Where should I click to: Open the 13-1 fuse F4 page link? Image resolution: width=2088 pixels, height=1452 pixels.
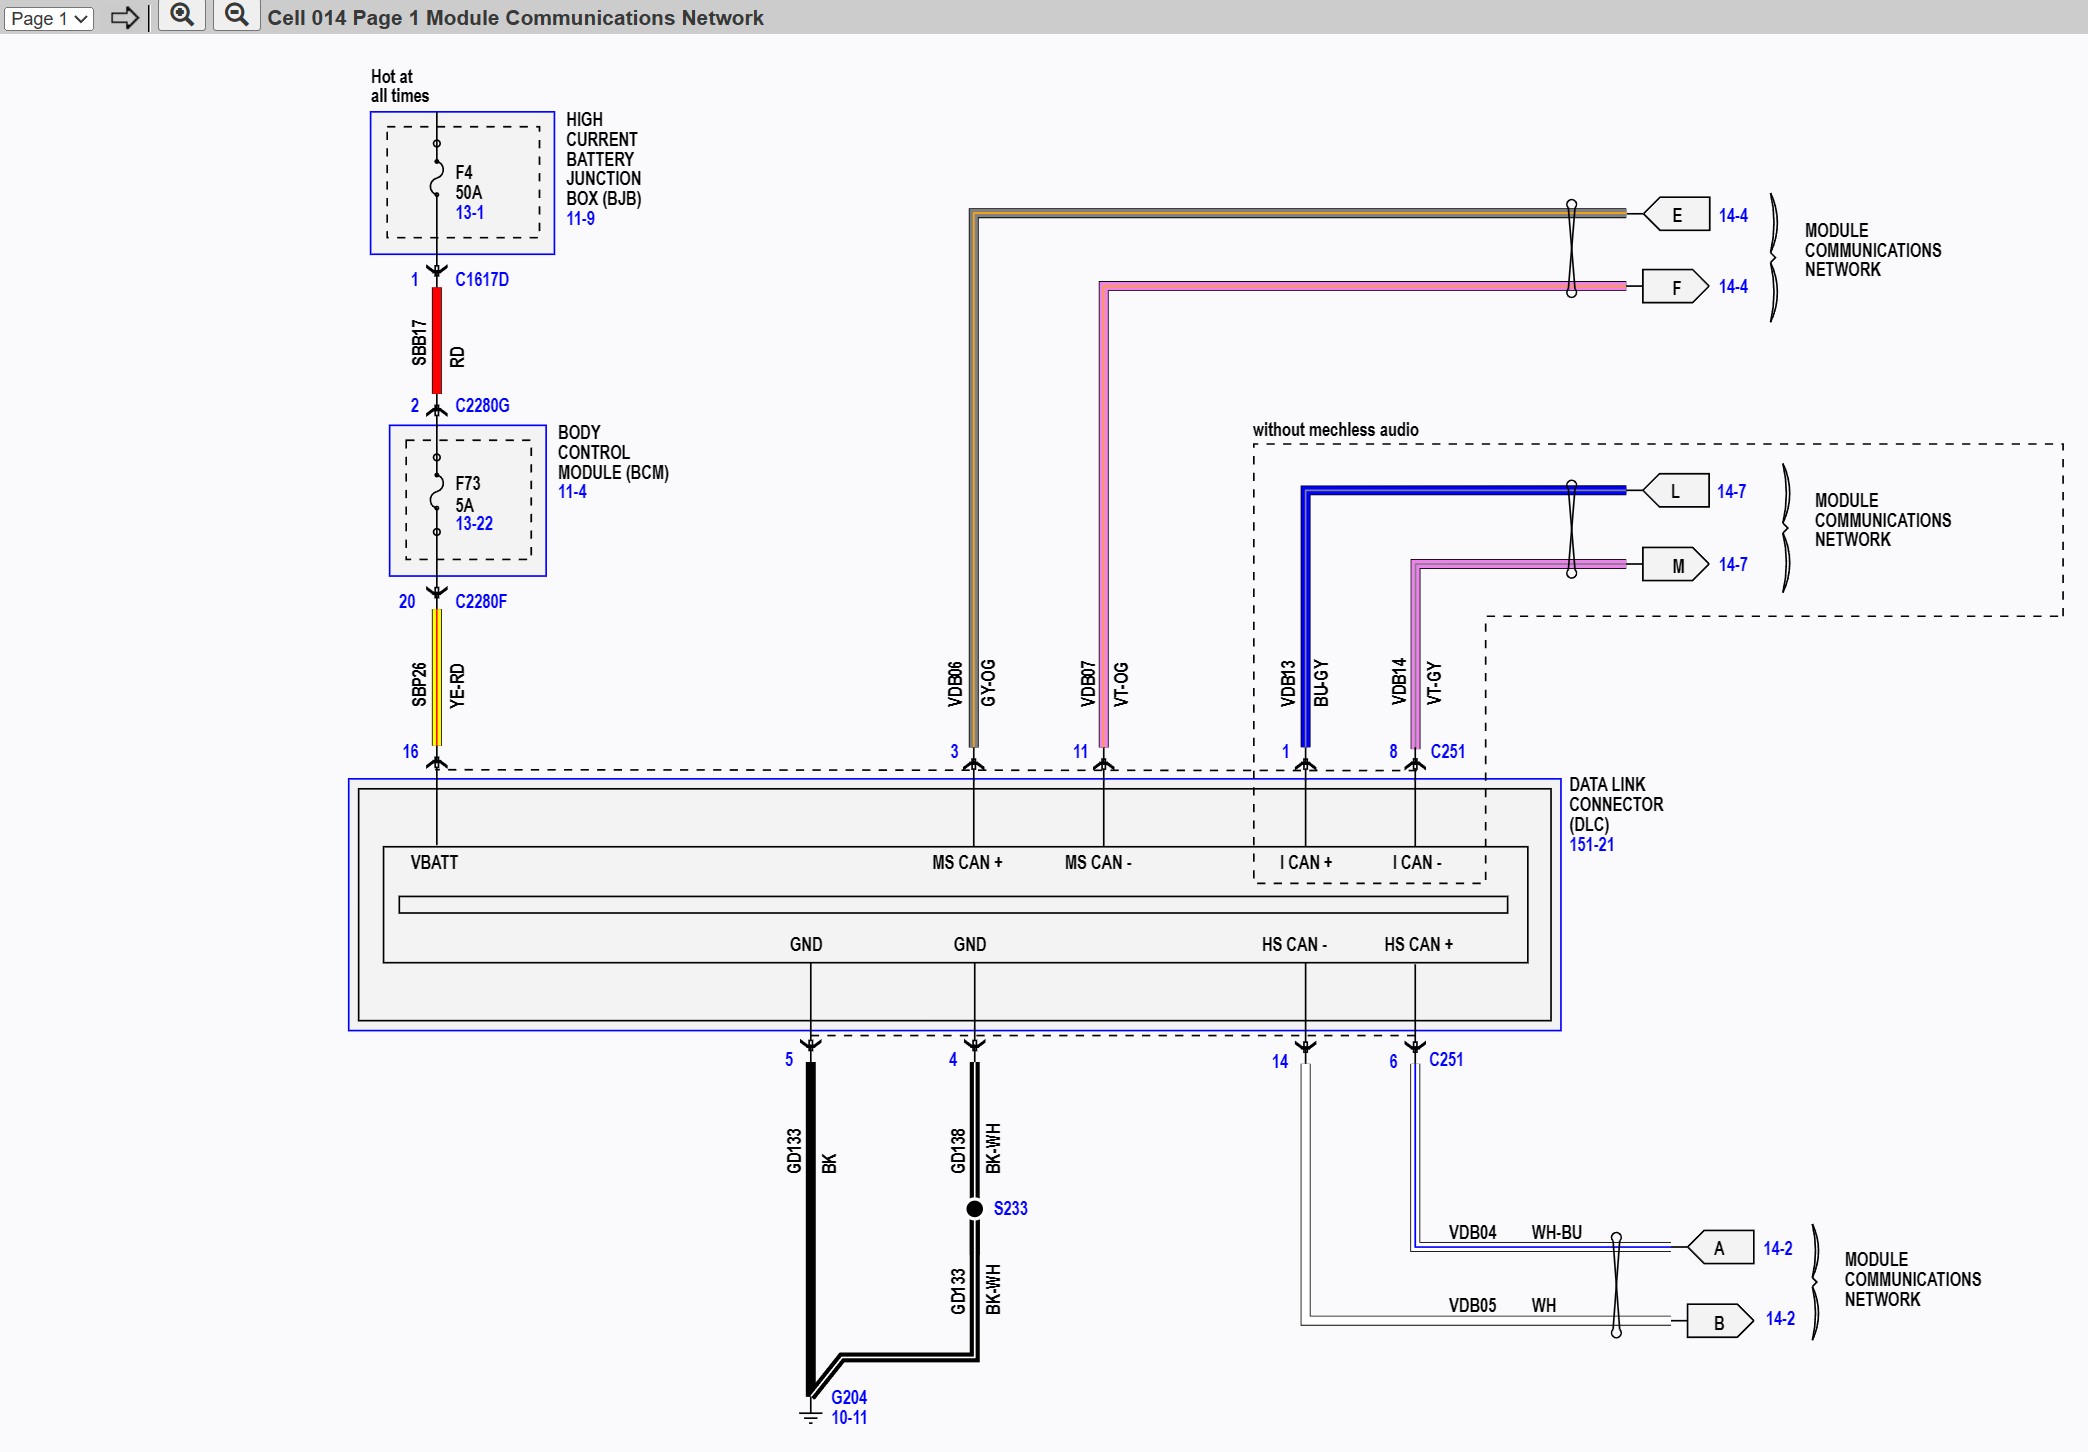(x=469, y=213)
